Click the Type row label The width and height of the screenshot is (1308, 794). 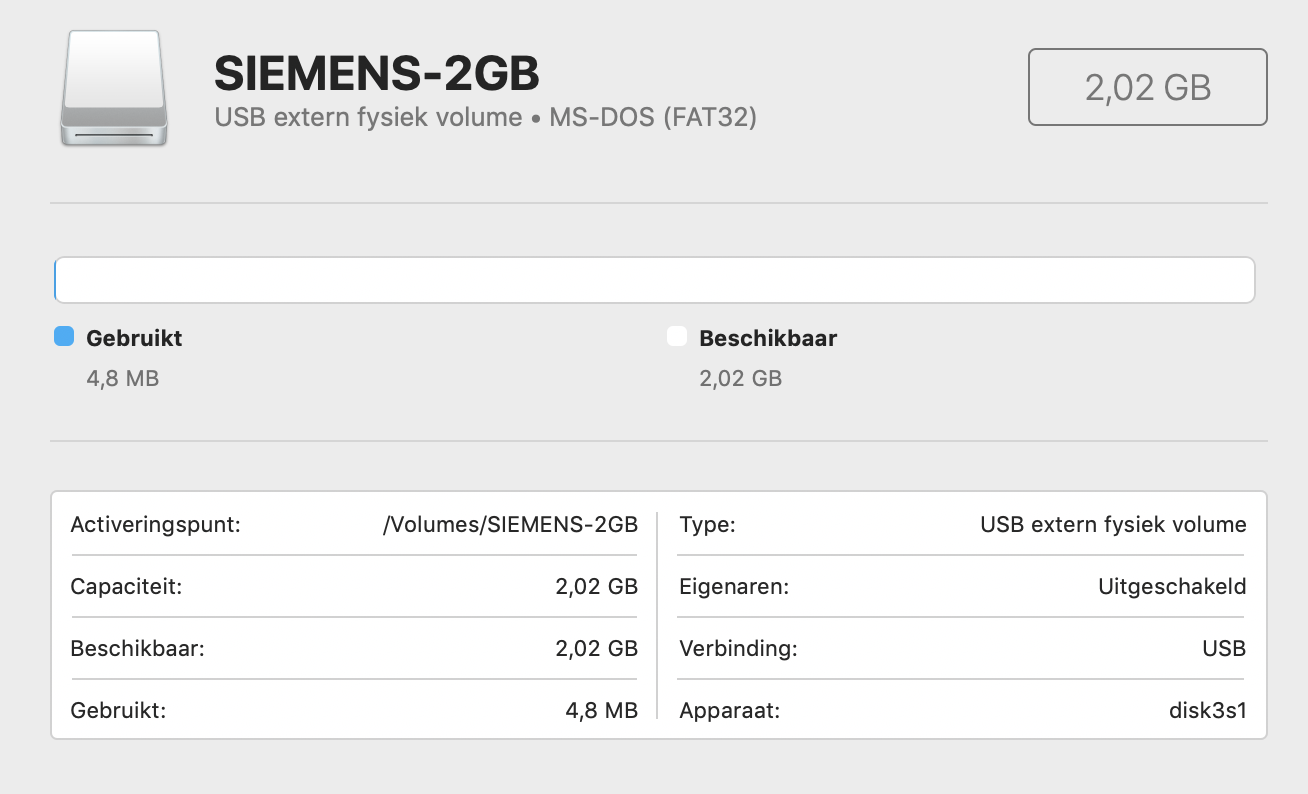click(x=707, y=525)
